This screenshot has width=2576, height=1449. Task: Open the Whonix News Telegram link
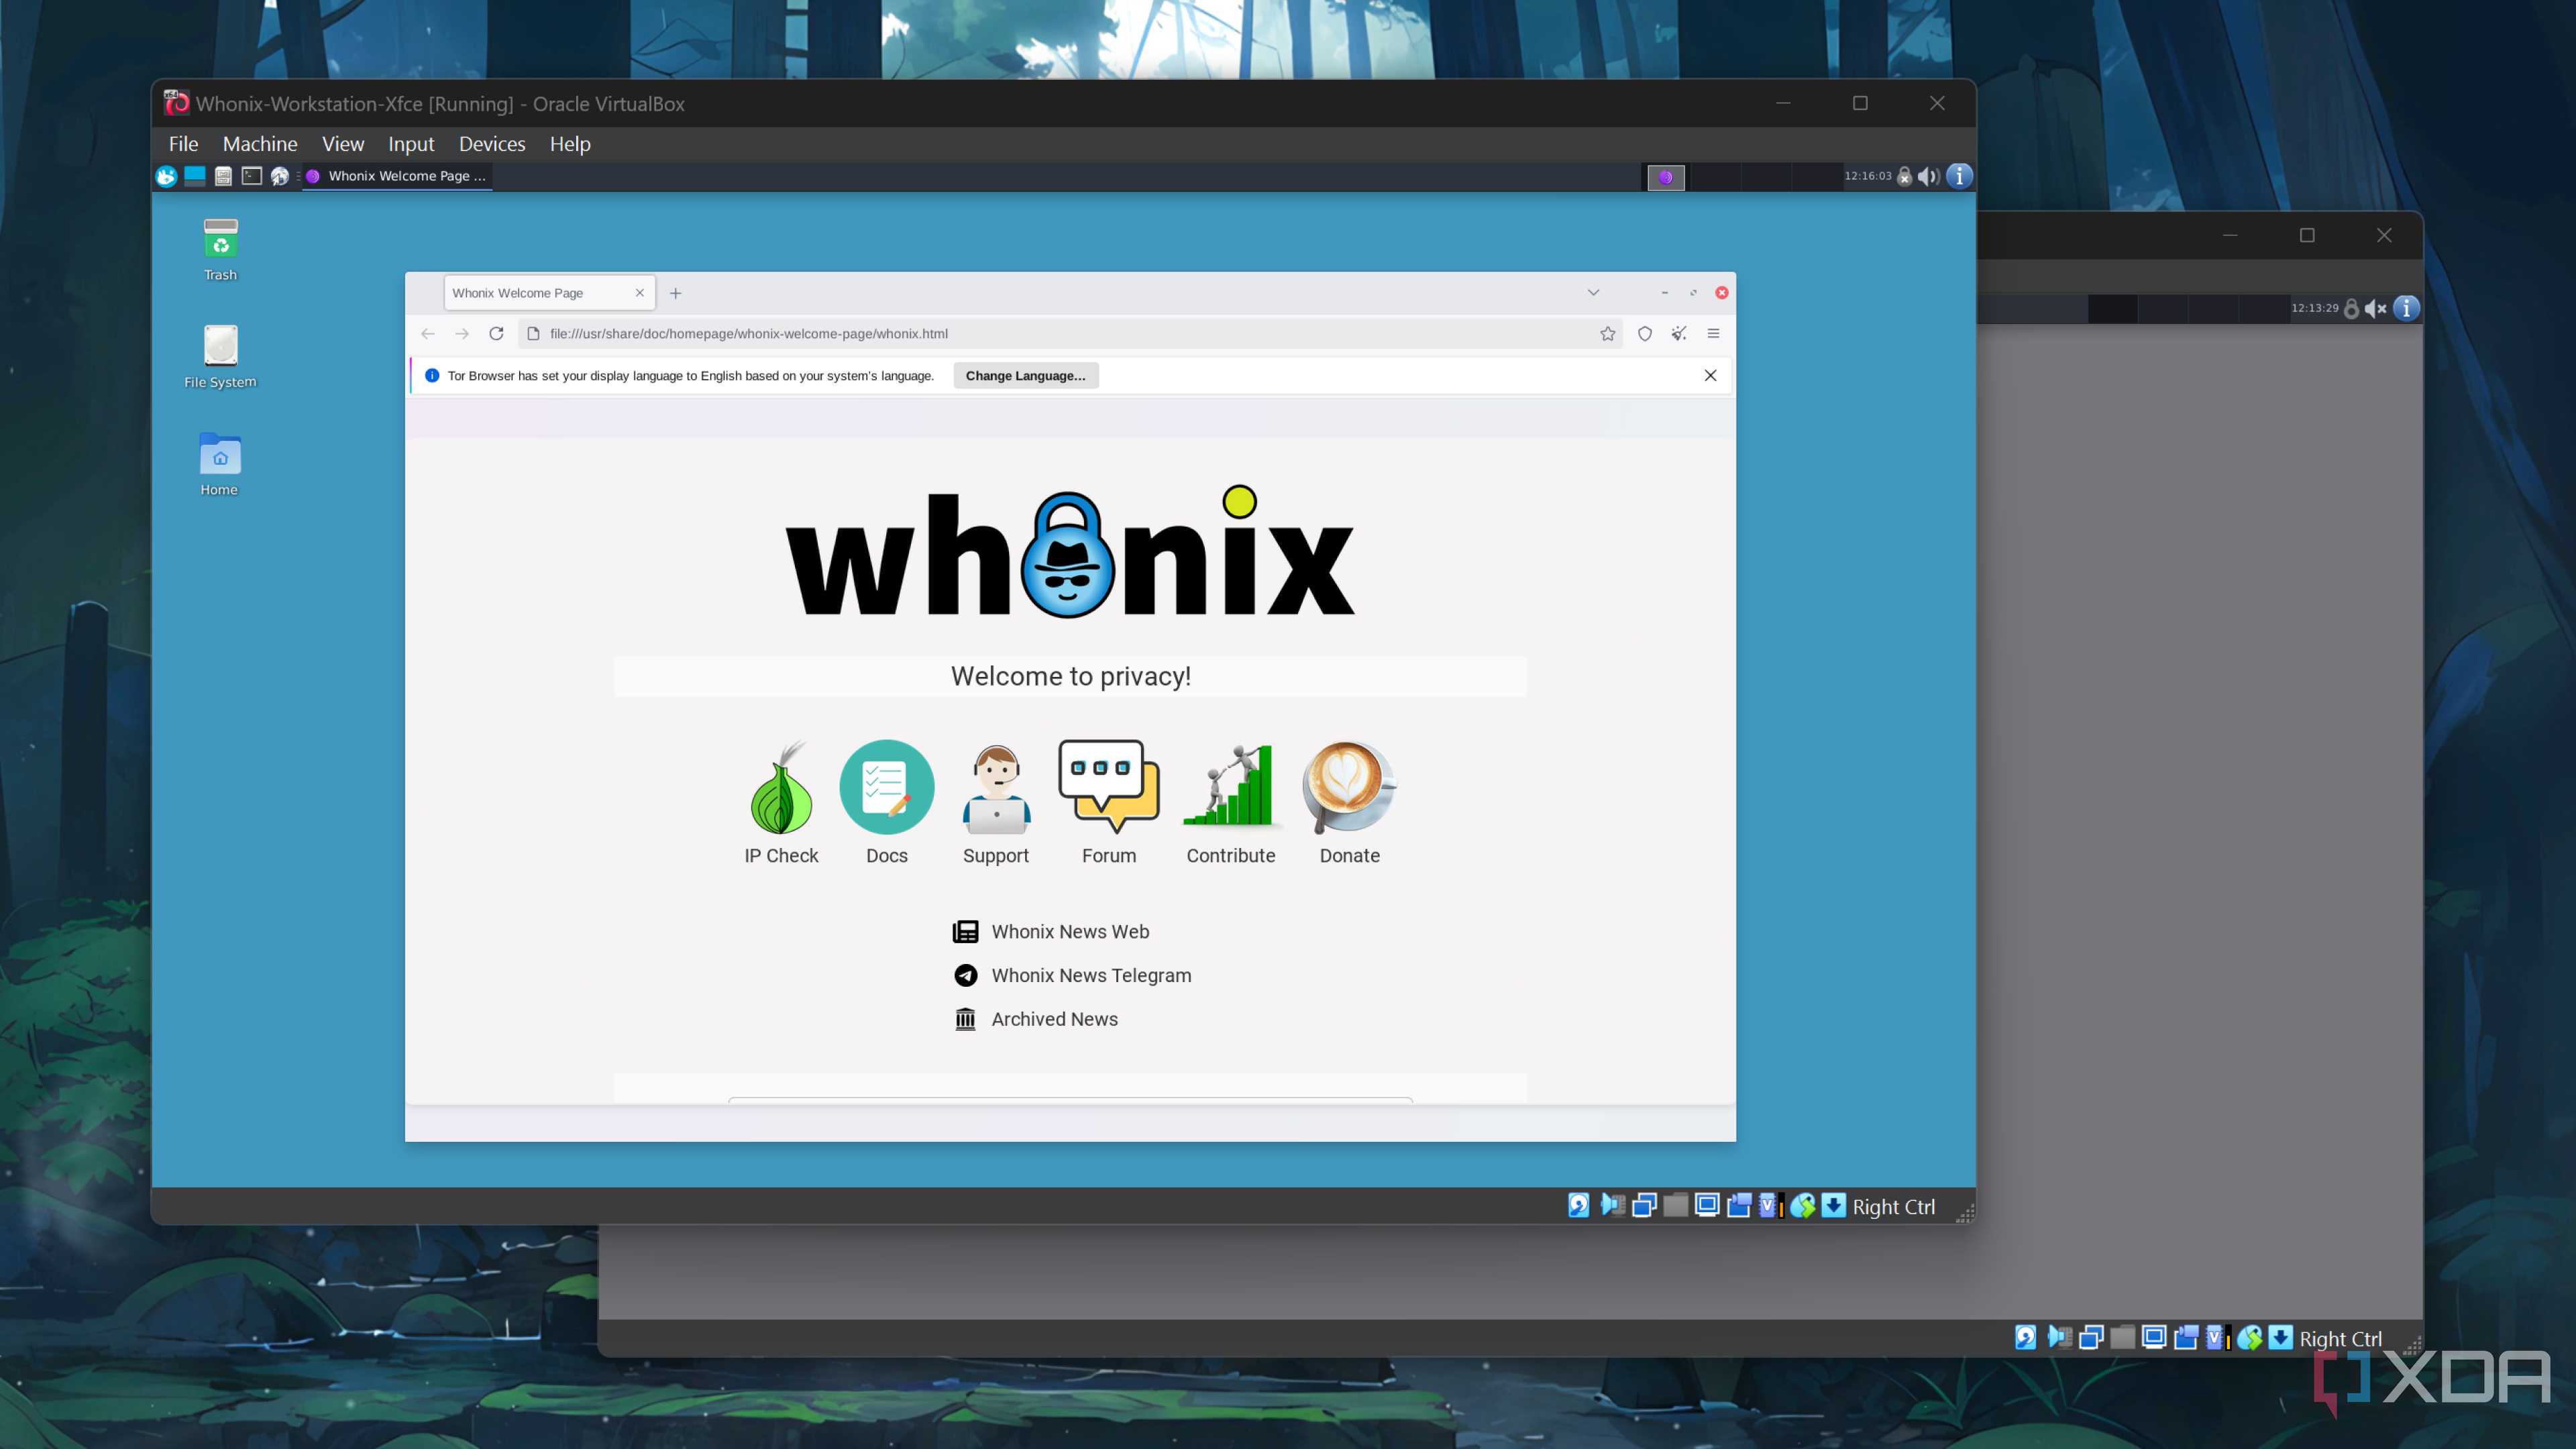[x=1072, y=976]
